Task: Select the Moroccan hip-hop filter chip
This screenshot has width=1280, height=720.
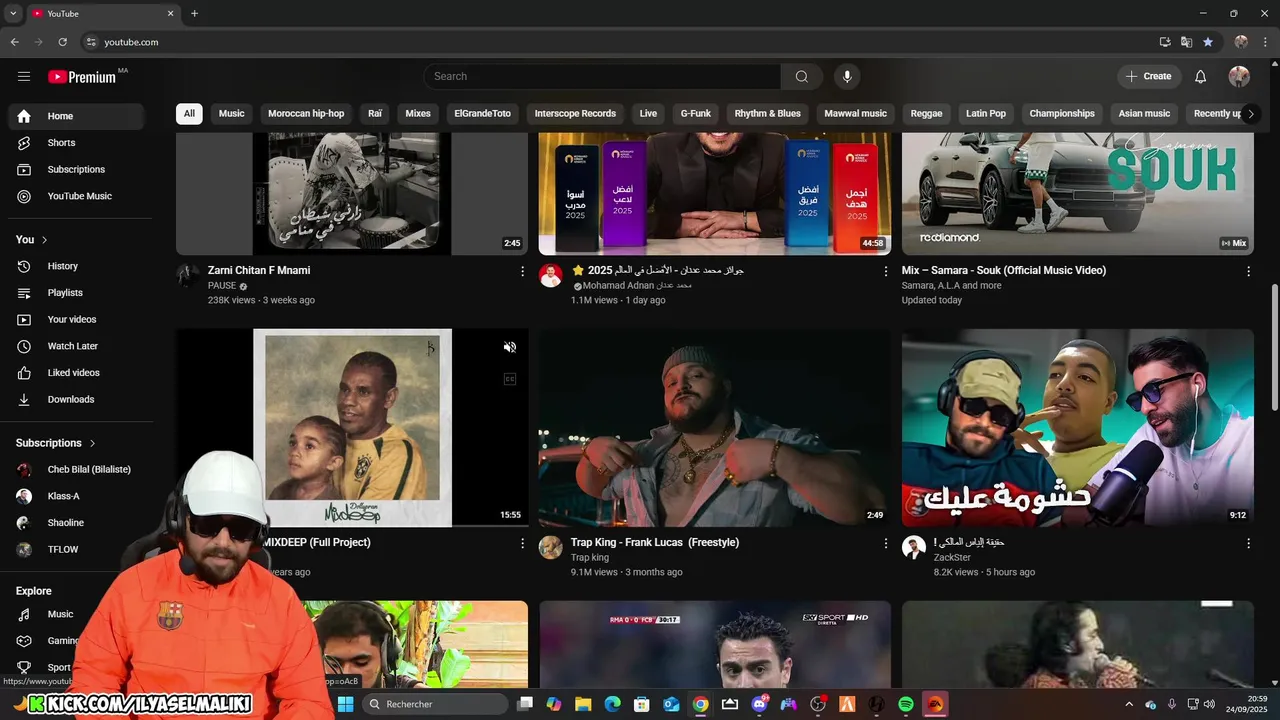Action: [306, 113]
